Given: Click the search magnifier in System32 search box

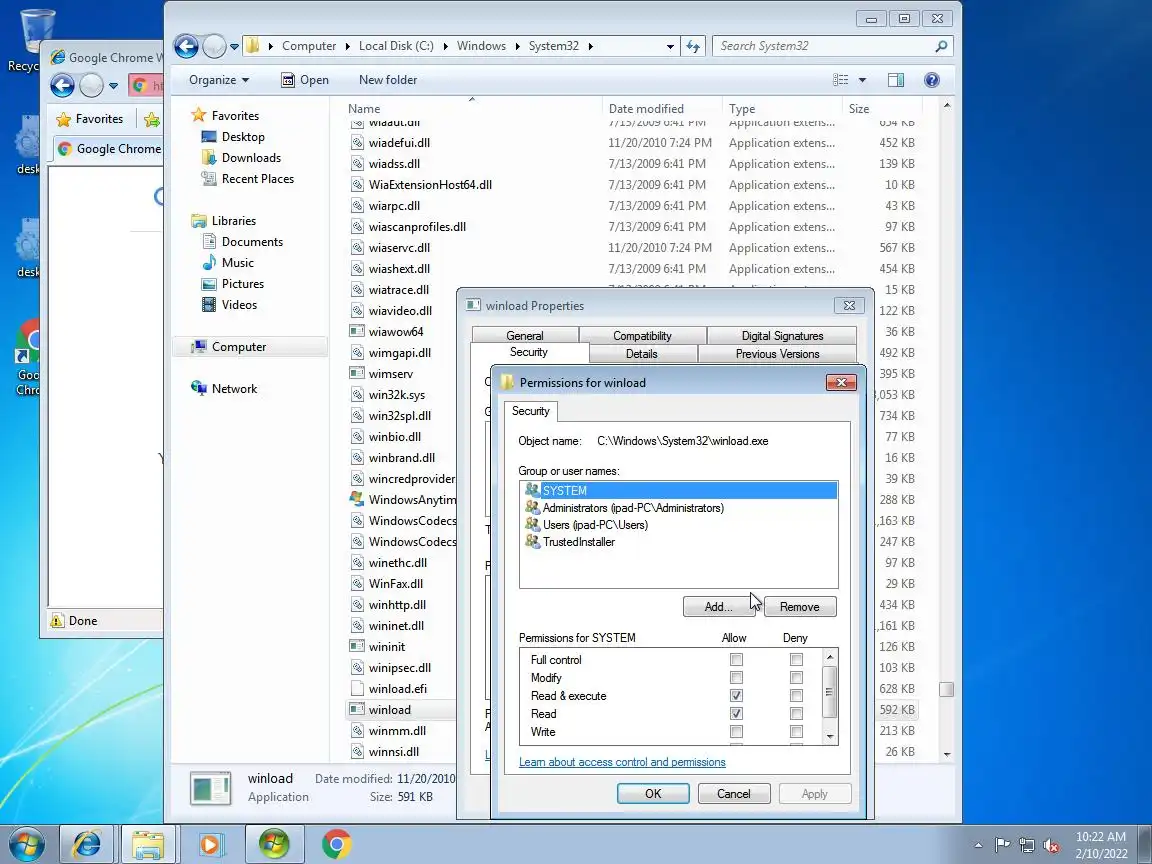Looking at the screenshot, I should (x=940, y=46).
